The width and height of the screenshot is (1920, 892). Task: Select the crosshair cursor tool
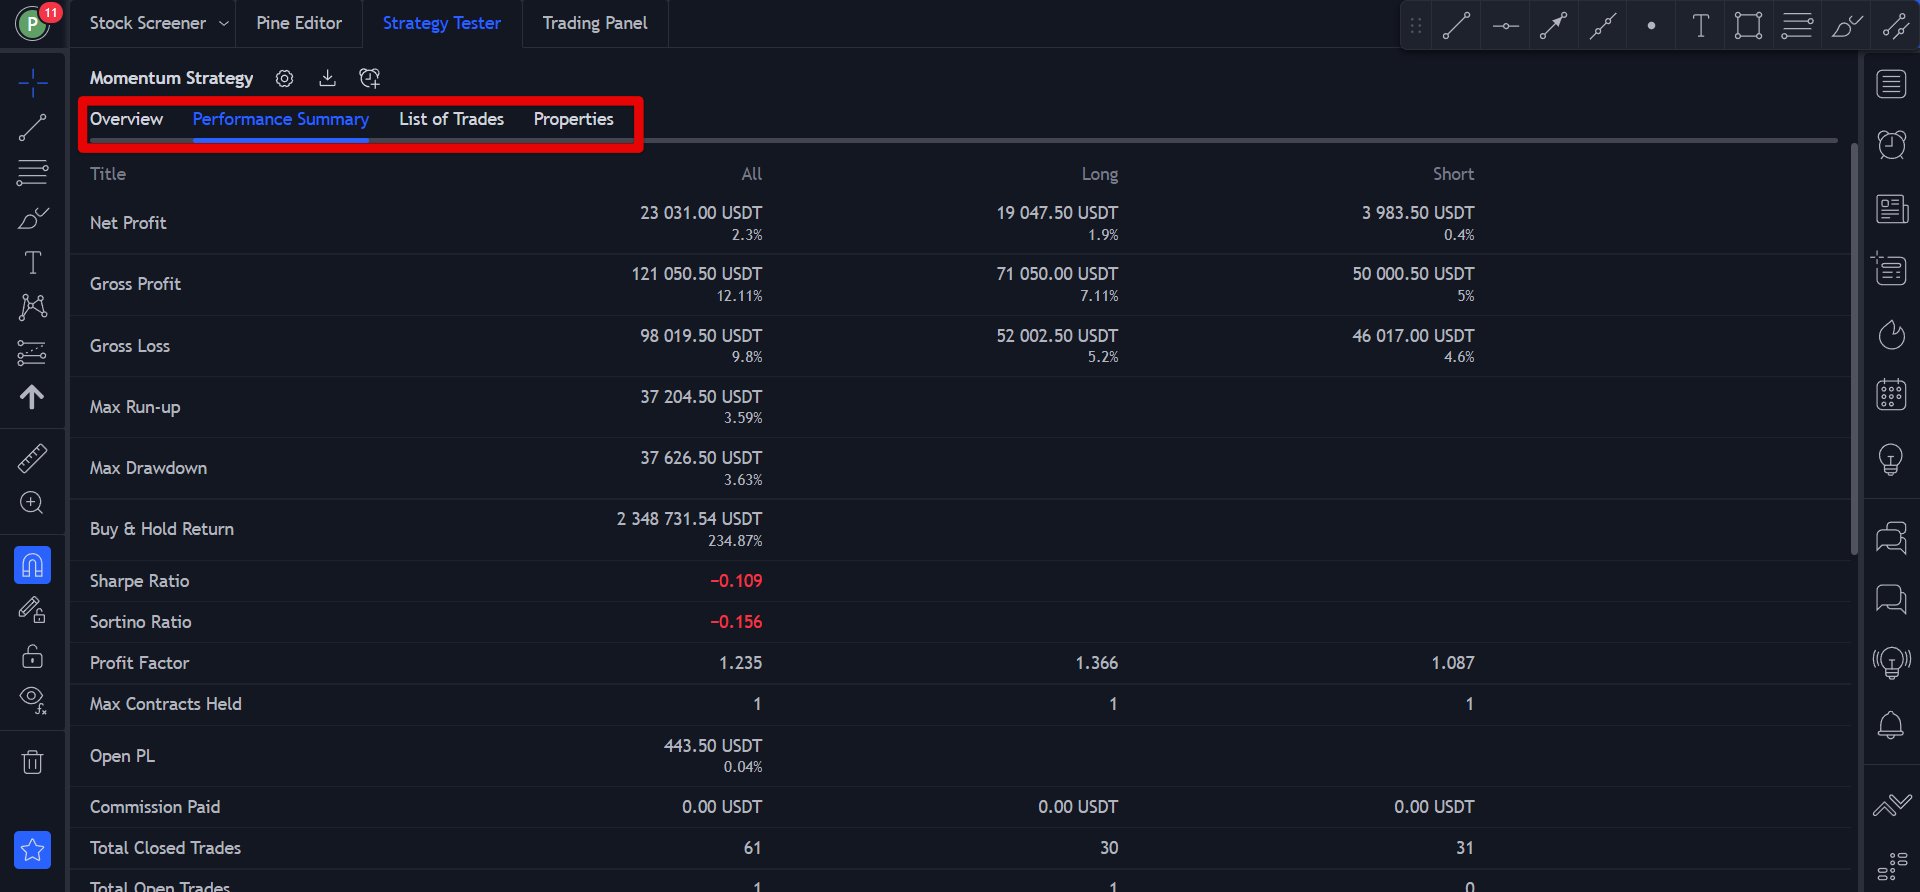33,83
